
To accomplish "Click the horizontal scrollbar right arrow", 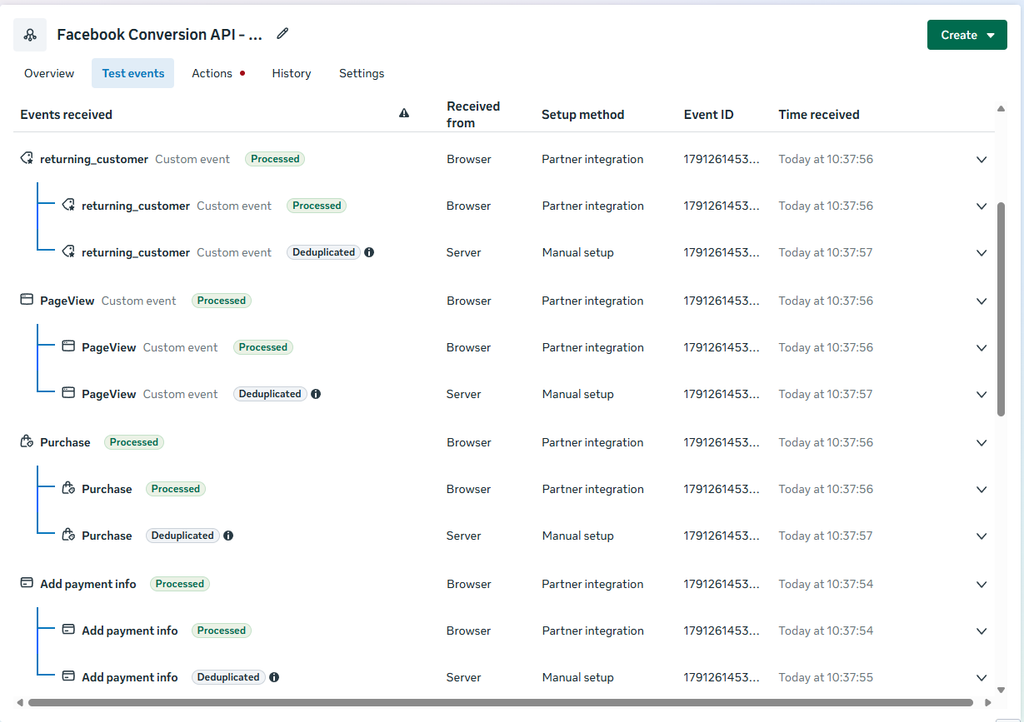I will [987, 702].
